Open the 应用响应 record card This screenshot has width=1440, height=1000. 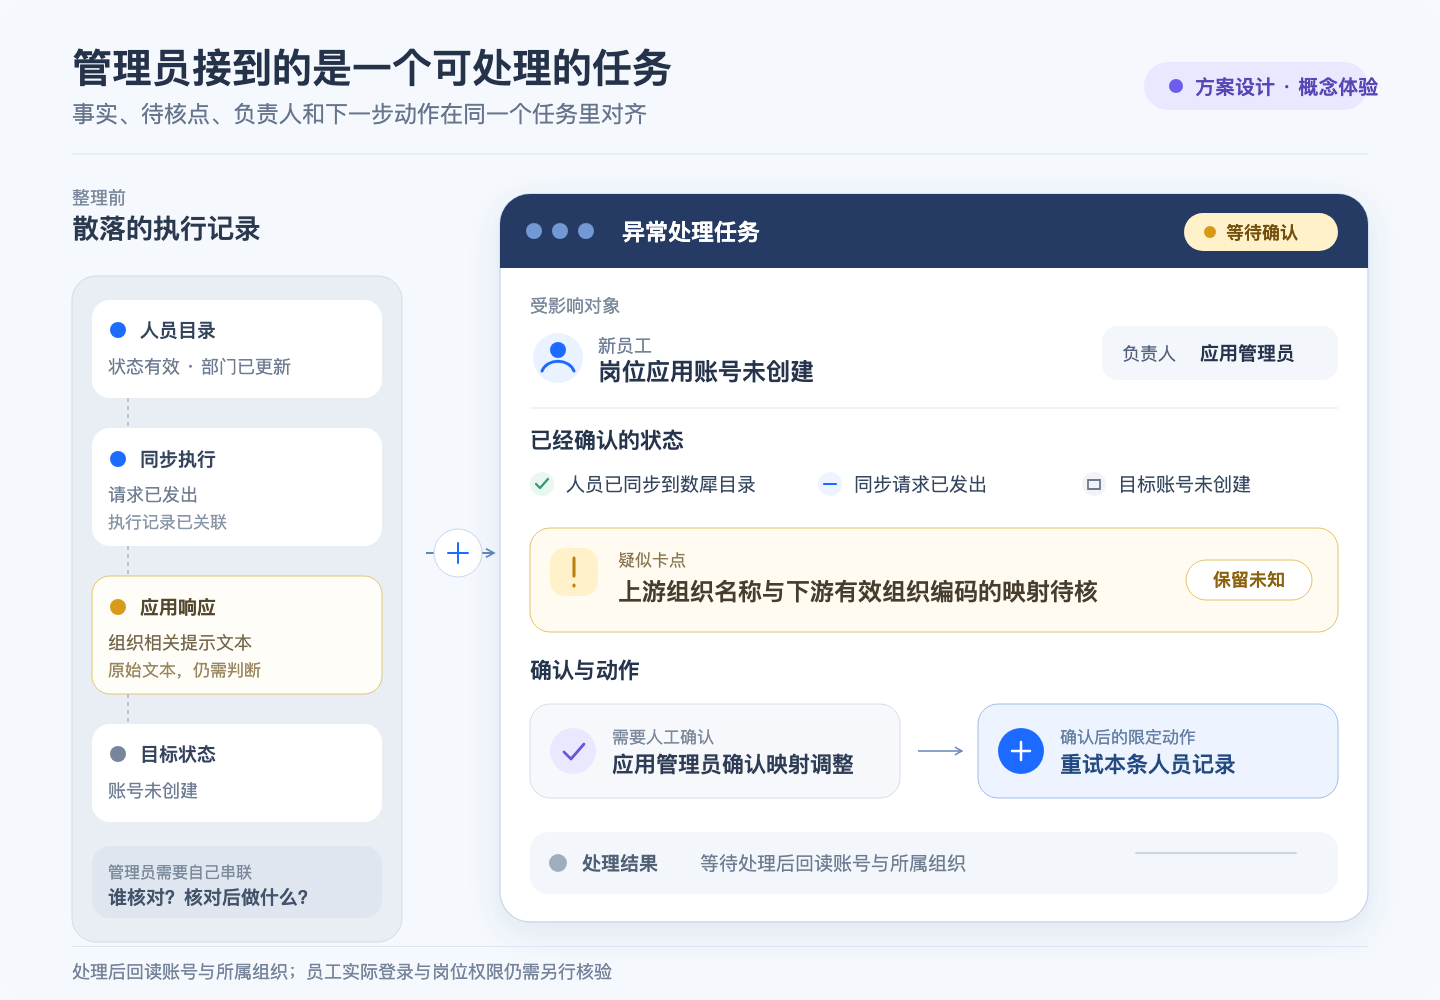237,635
